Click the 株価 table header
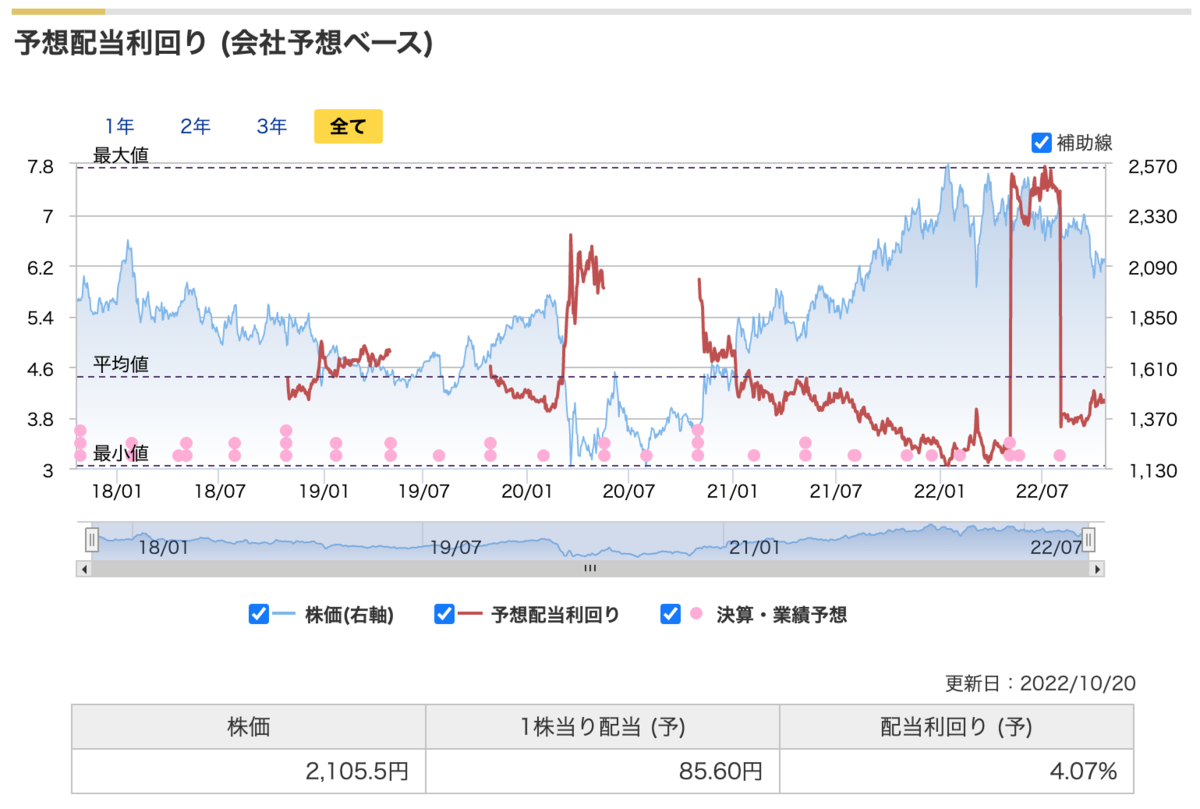Screen dimensions: 1200x809 (x=249, y=727)
